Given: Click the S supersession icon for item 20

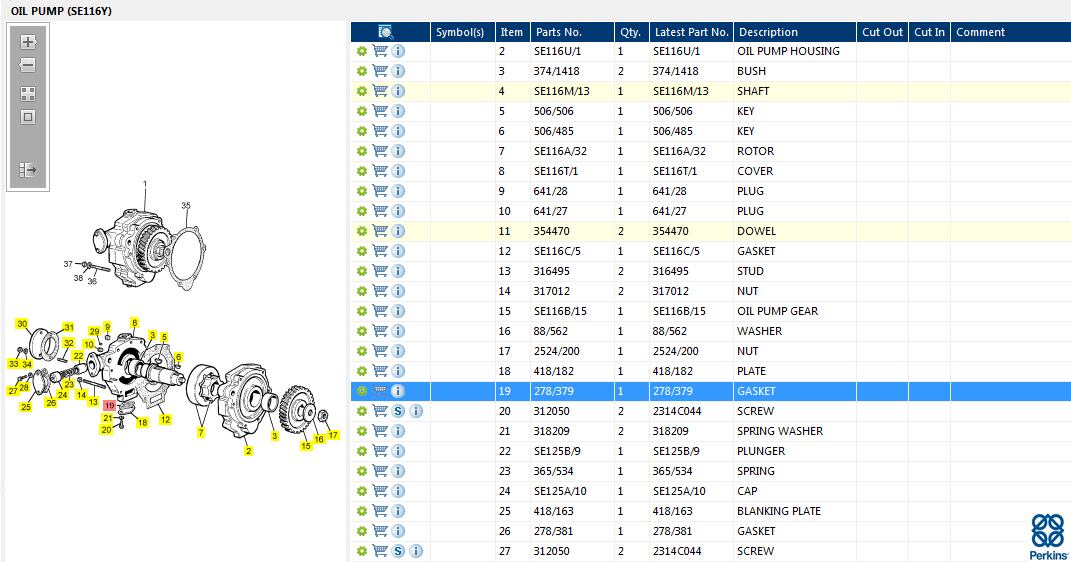Looking at the screenshot, I should point(398,411).
